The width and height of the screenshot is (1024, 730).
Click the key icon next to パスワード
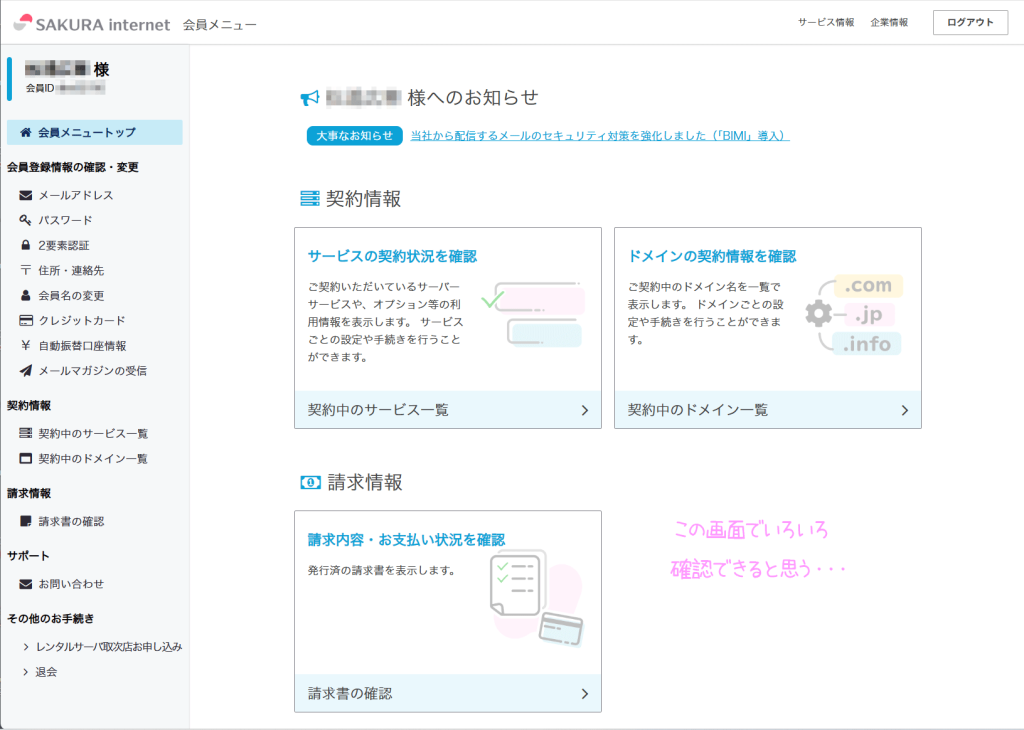[x=26, y=220]
